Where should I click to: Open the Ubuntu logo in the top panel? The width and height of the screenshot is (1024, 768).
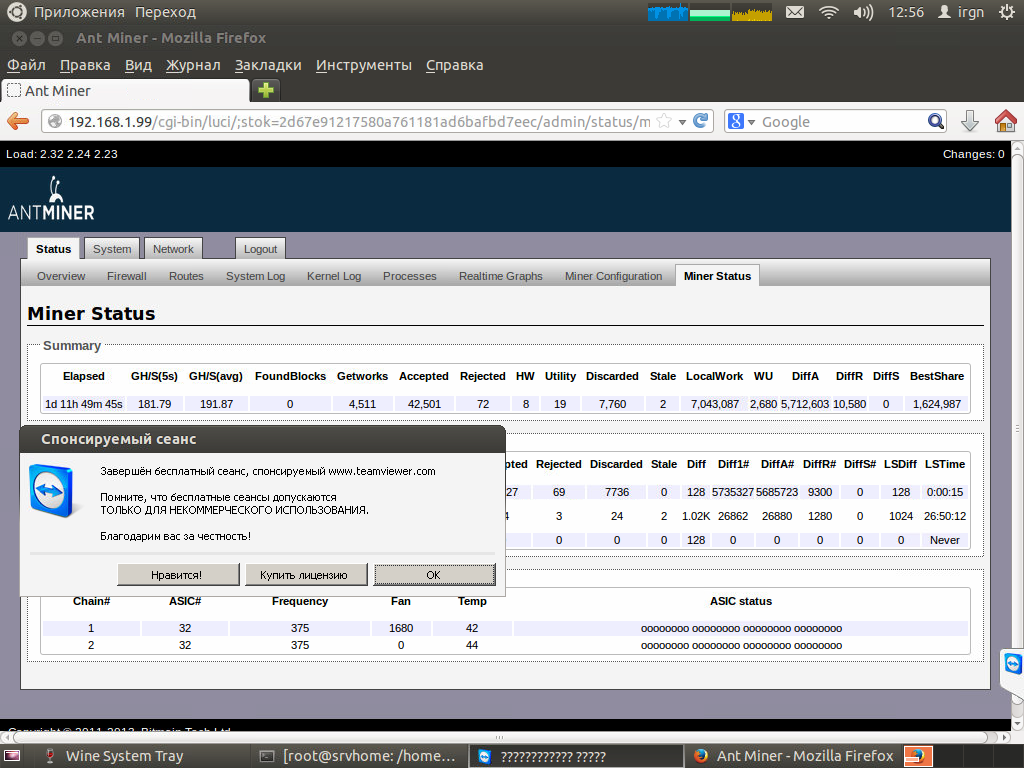16,12
